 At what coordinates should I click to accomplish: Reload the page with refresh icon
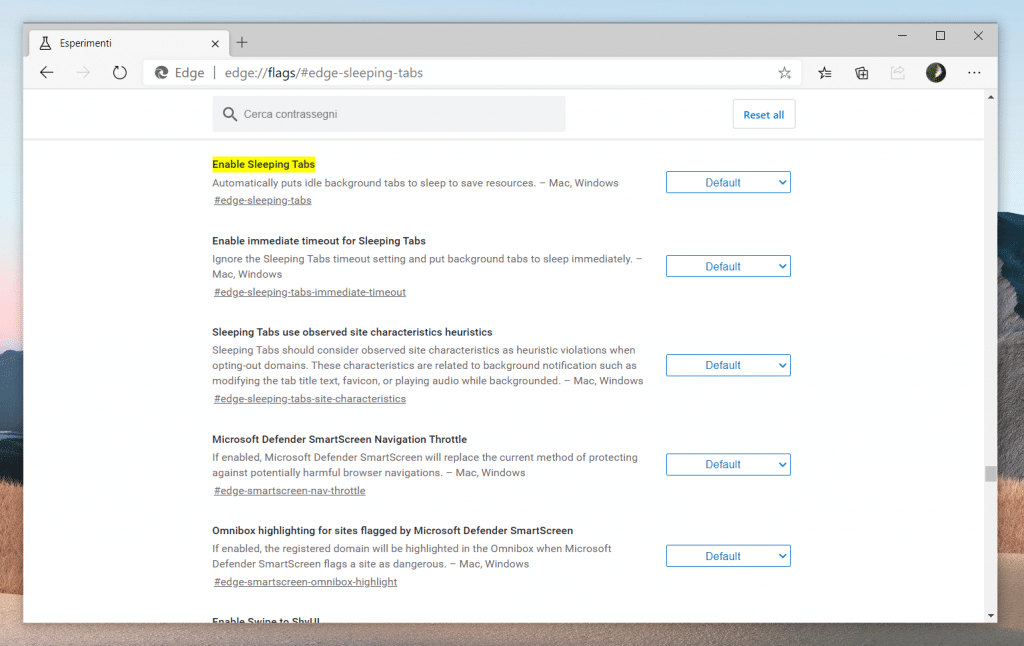(120, 73)
